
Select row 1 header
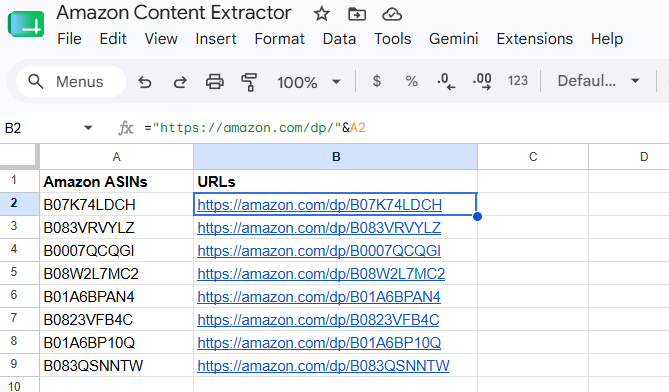pos(19,181)
